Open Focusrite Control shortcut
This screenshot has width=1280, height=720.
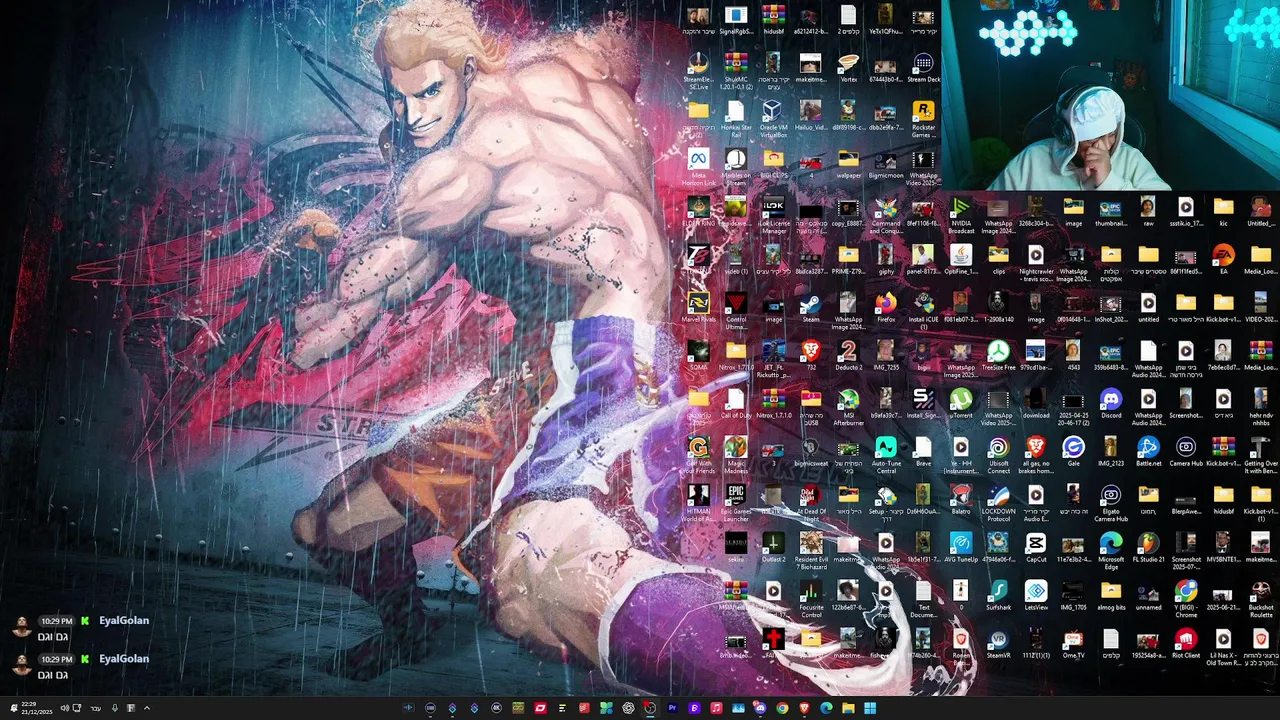(811, 598)
